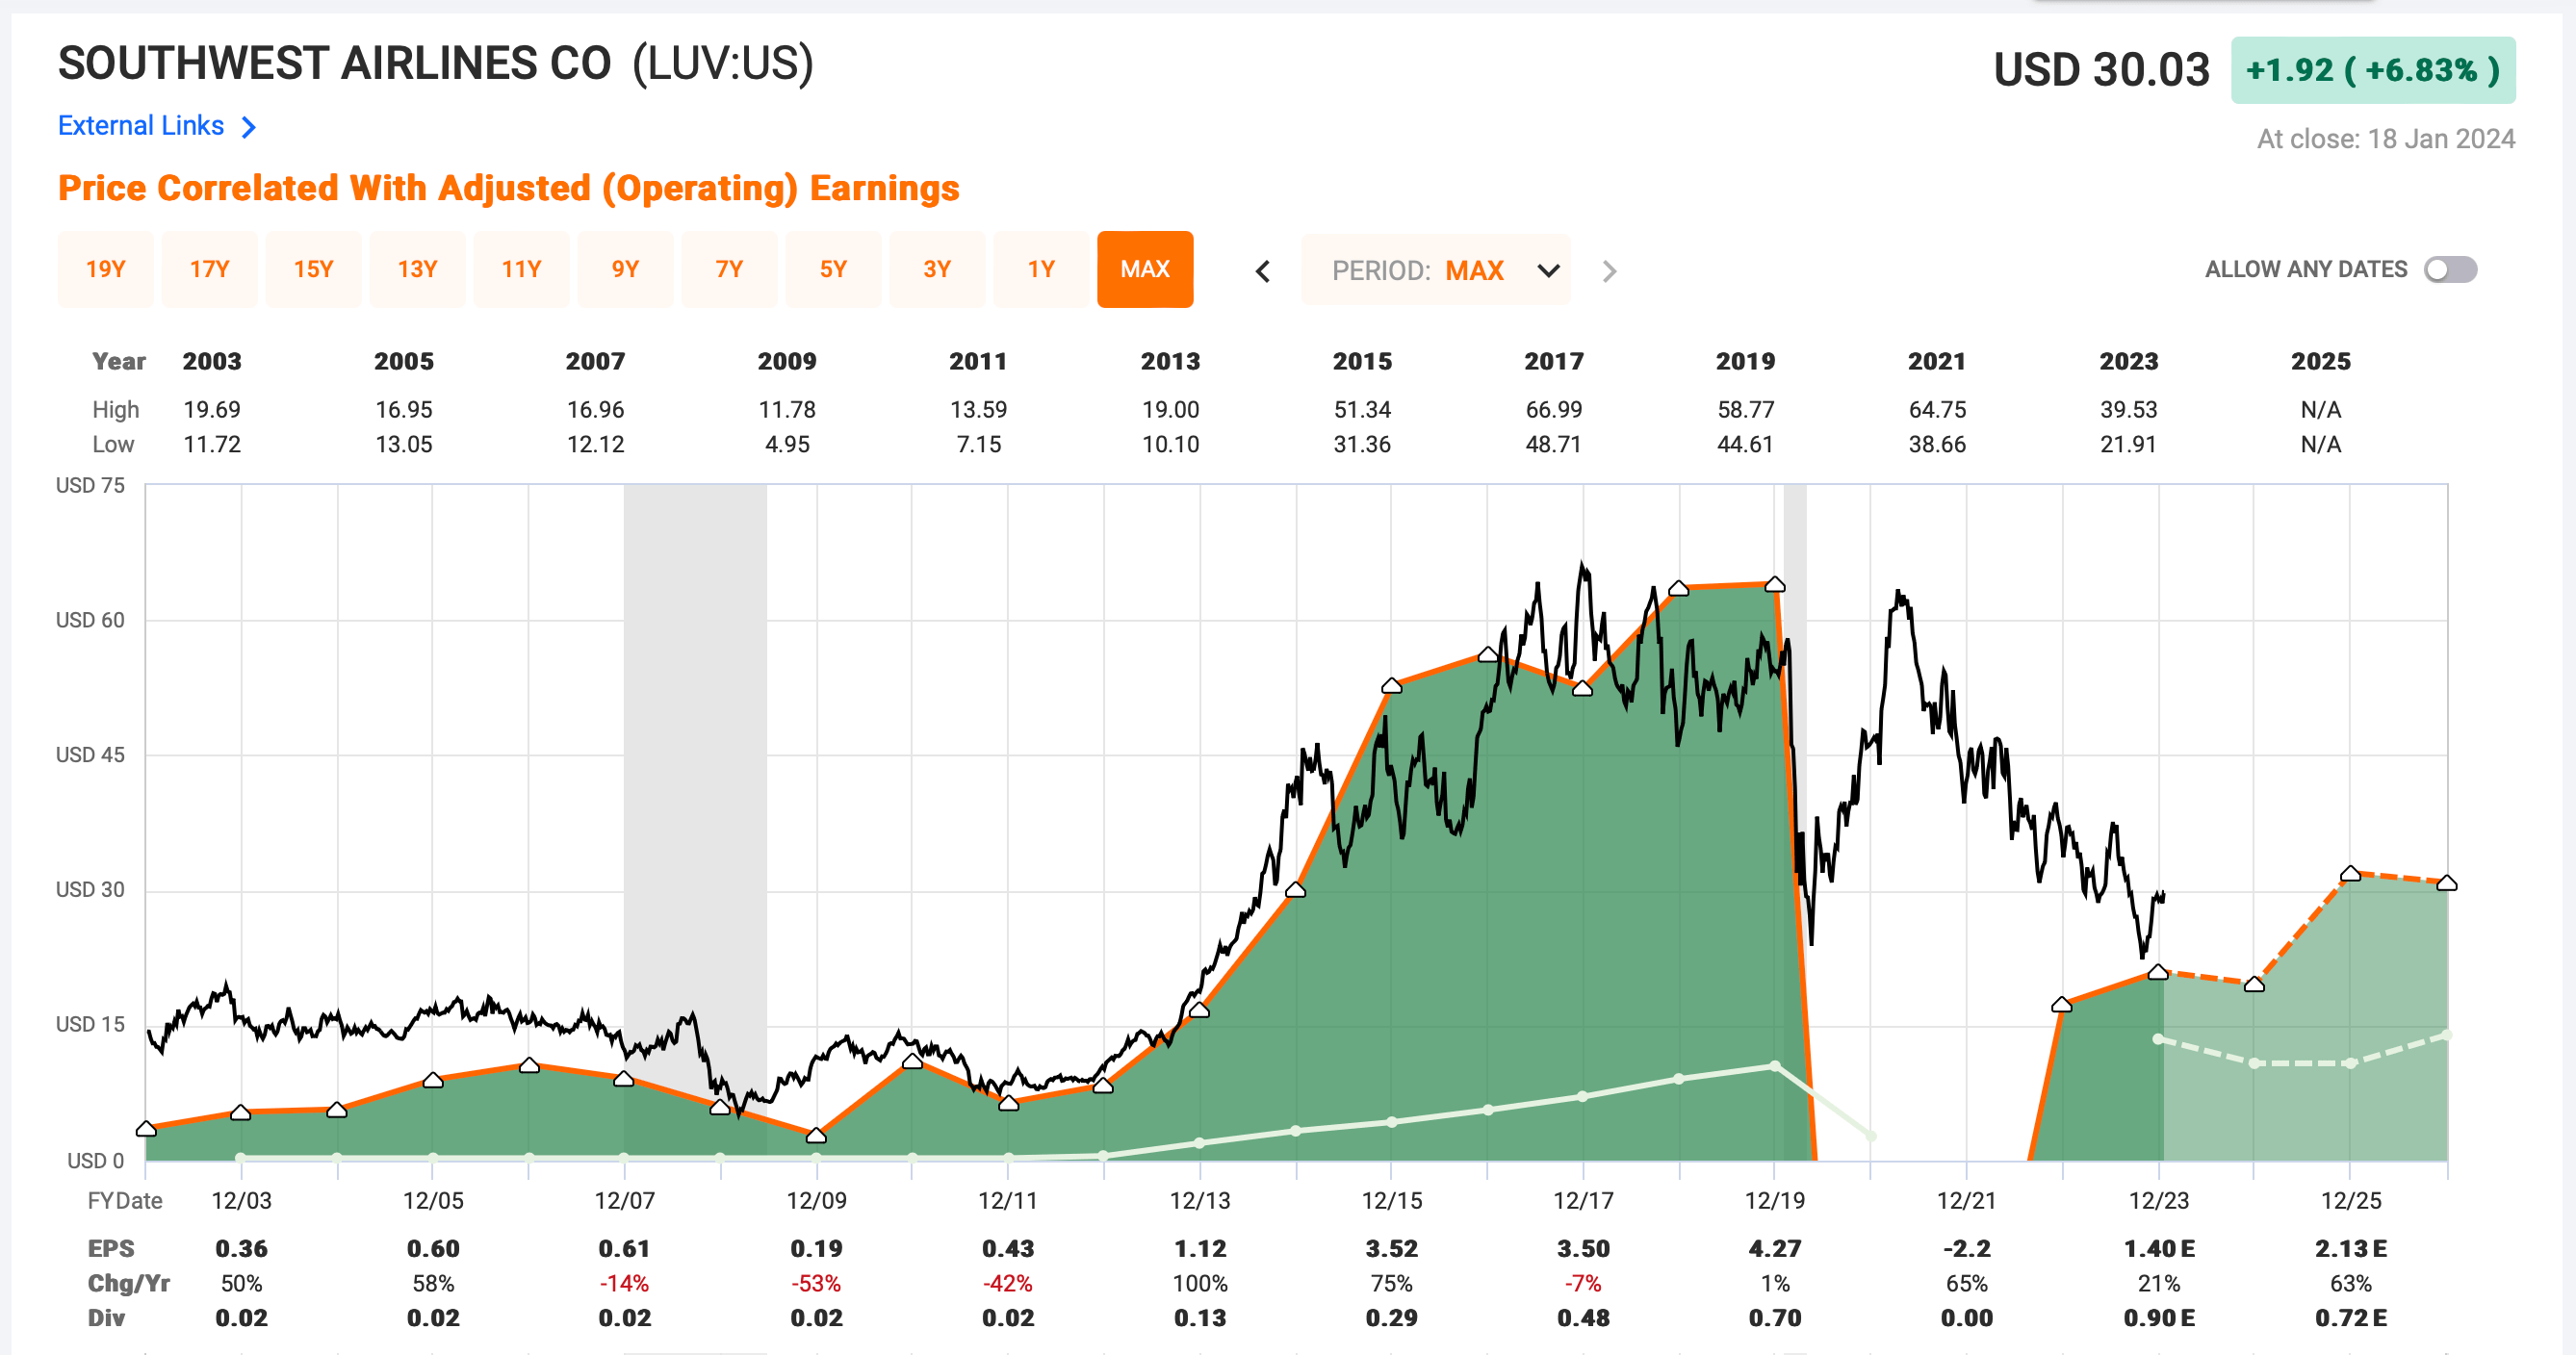Click the 12/23 earnings marker triangle
Viewport: 2576px width, 1355px height.
click(2158, 972)
